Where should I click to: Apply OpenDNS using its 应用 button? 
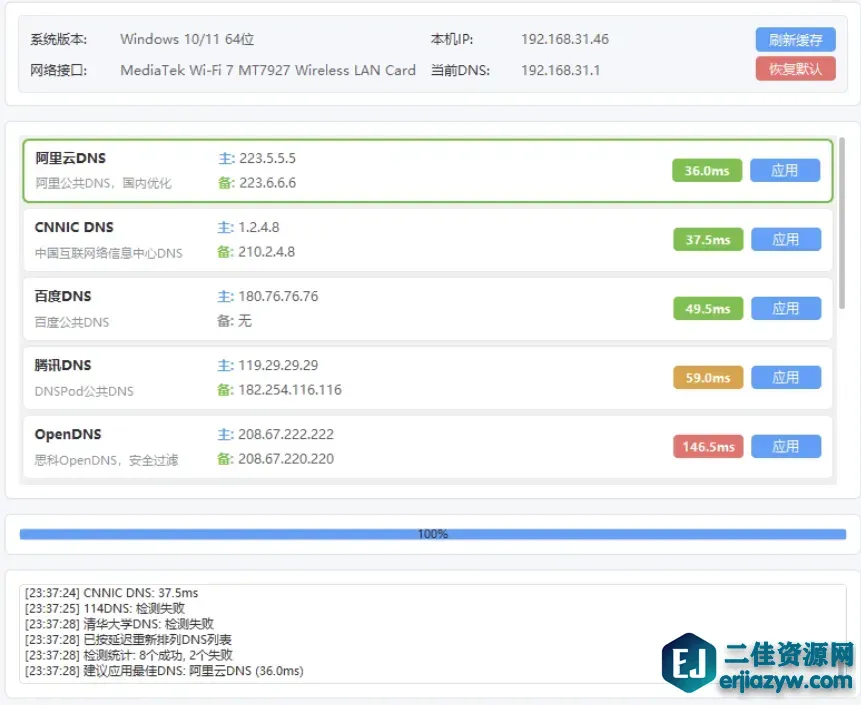point(785,446)
